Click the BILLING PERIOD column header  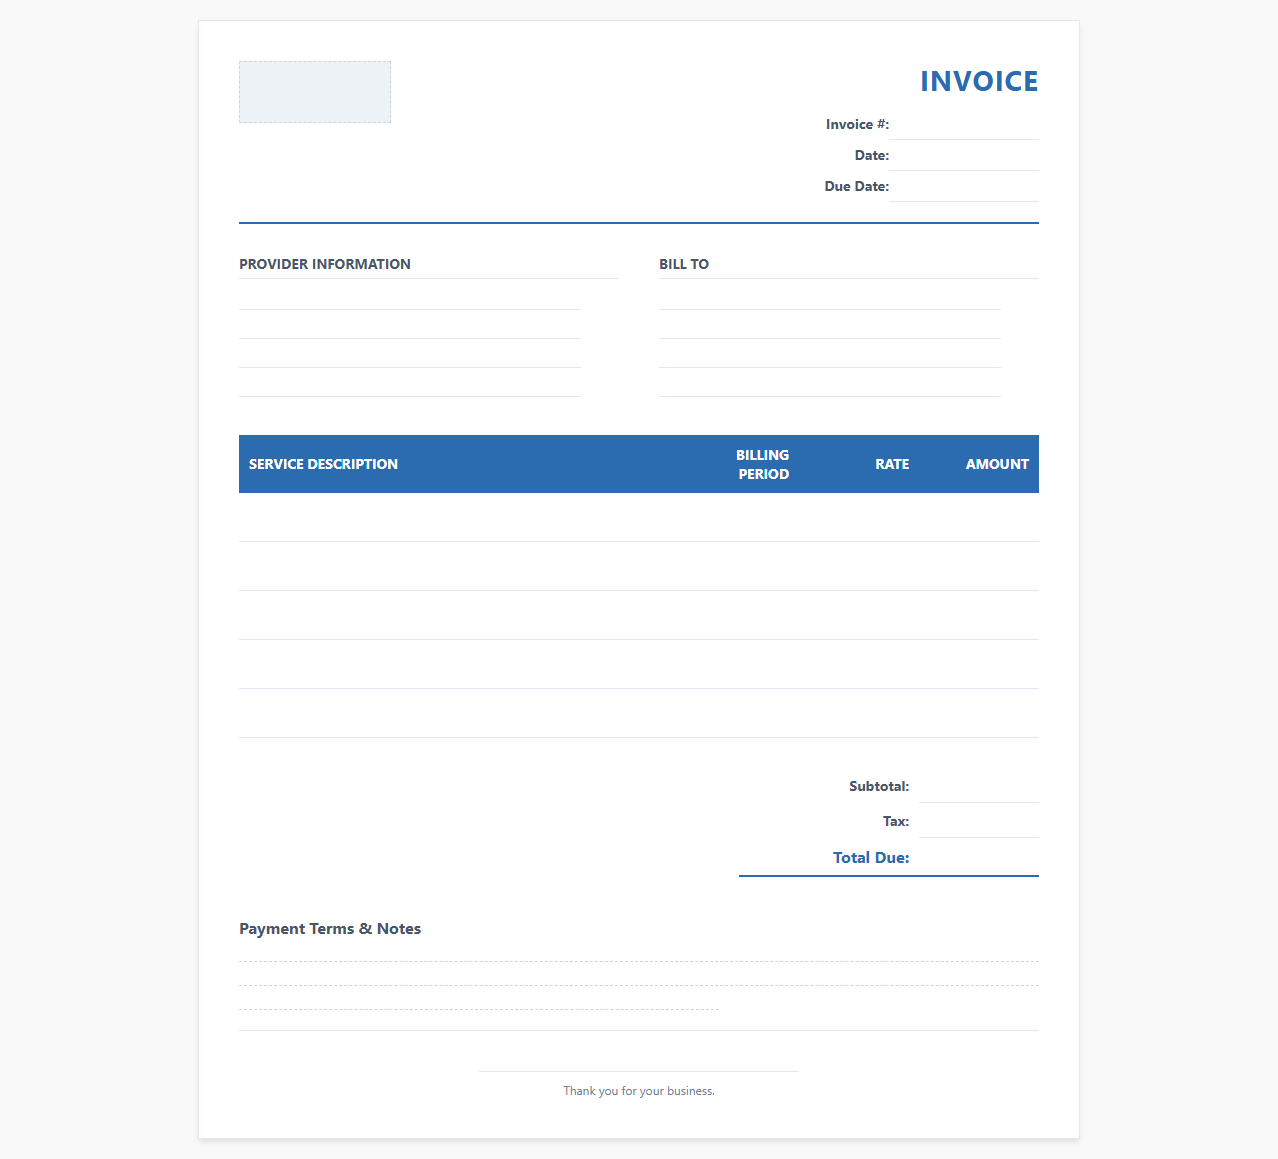(x=763, y=464)
